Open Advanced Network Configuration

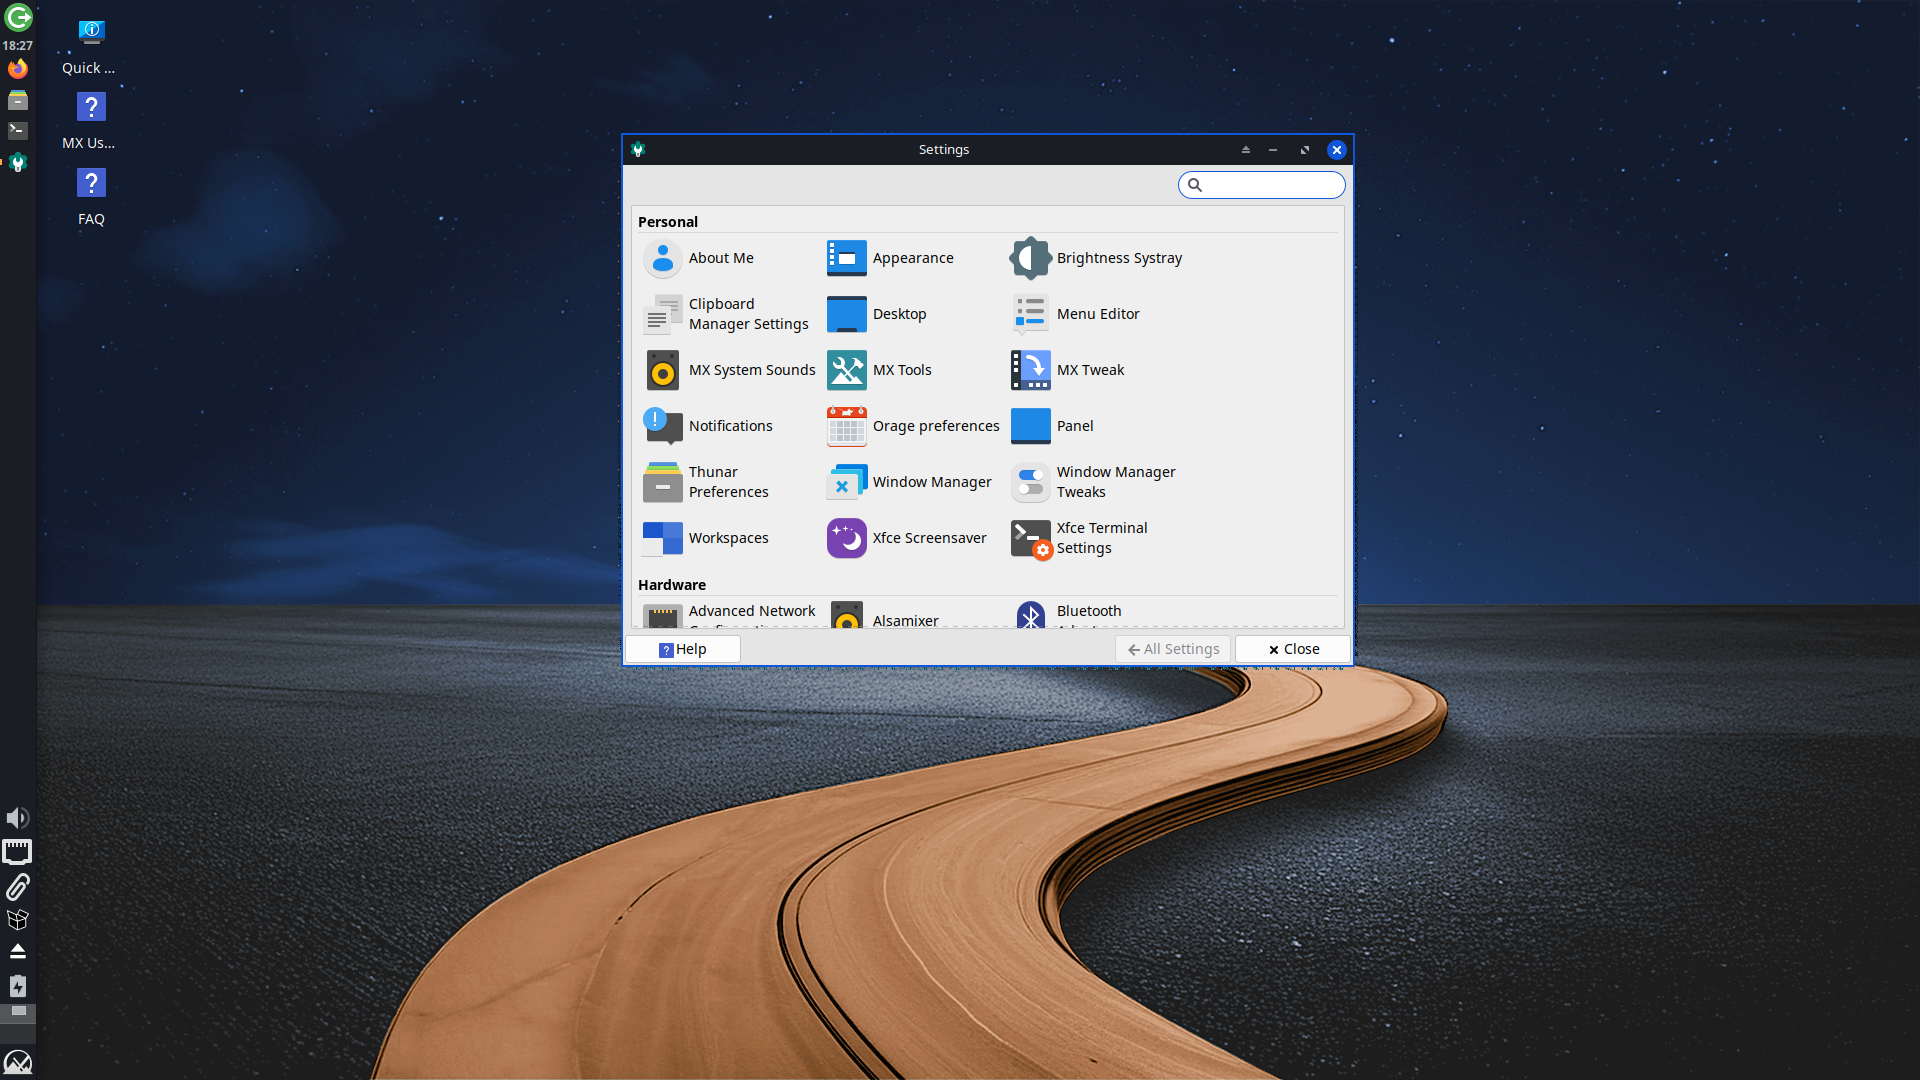click(729, 615)
